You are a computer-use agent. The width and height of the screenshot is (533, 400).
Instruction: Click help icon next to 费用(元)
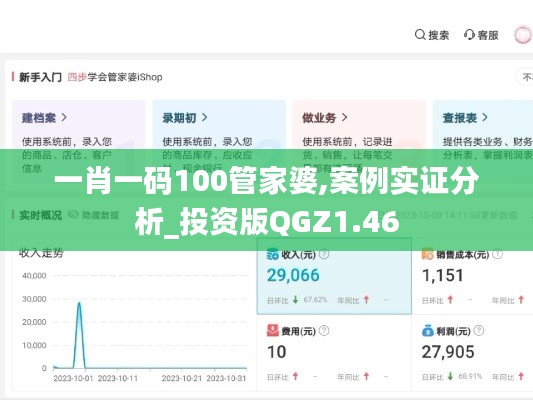tap(324, 330)
